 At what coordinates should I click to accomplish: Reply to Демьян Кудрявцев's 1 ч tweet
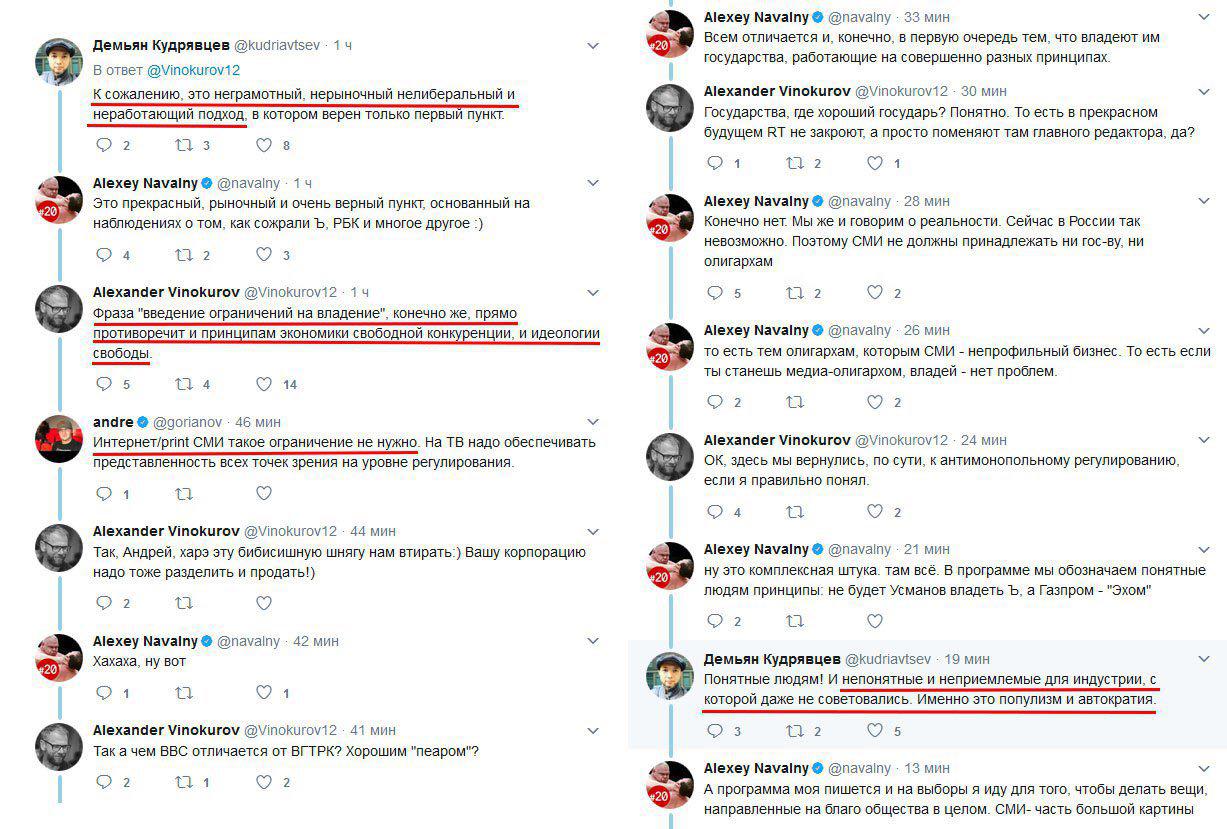(x=104, y=145)
